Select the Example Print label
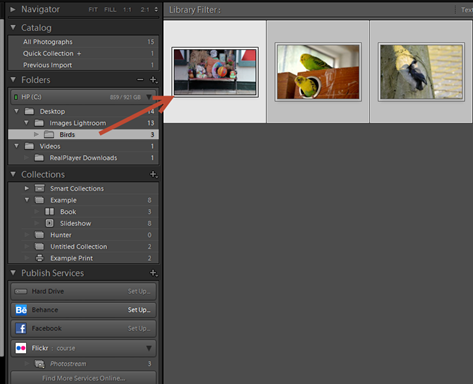Viewport: 473px width, 384px height. (71, 258)
